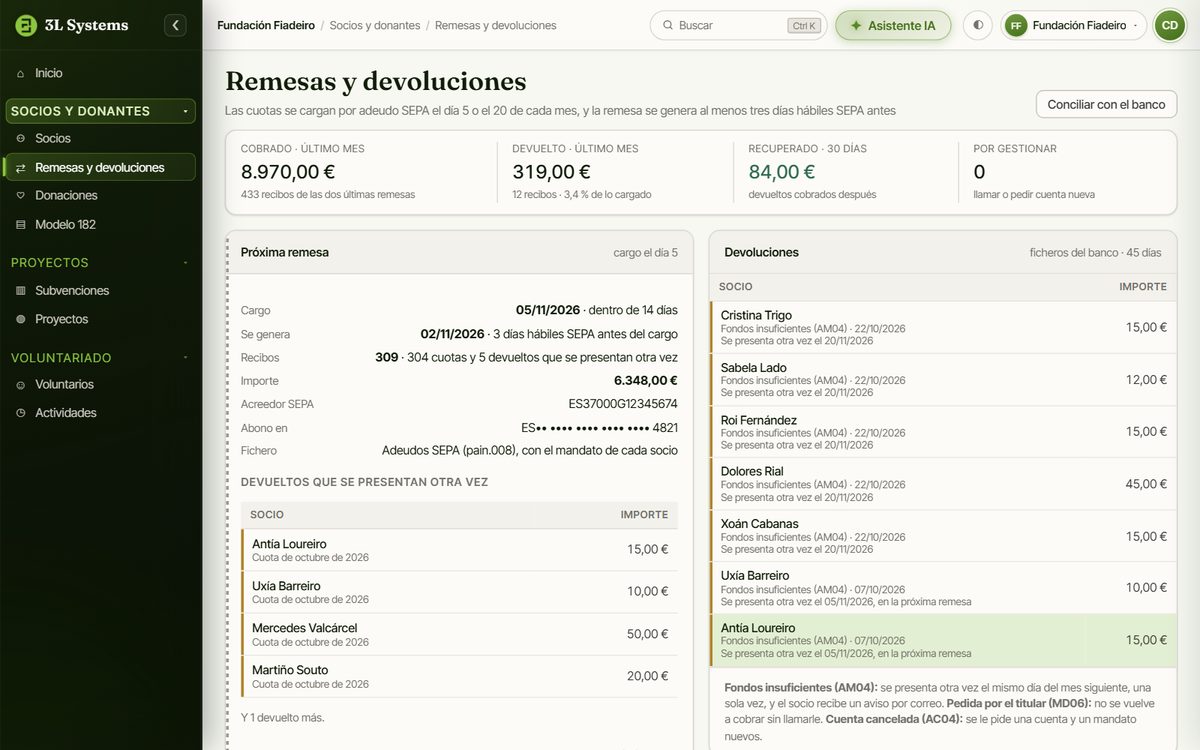The image size is (1200, 750).
Task: Click the Acreedor SEPA value ES37000G12345674
Action: click(623, 404)
